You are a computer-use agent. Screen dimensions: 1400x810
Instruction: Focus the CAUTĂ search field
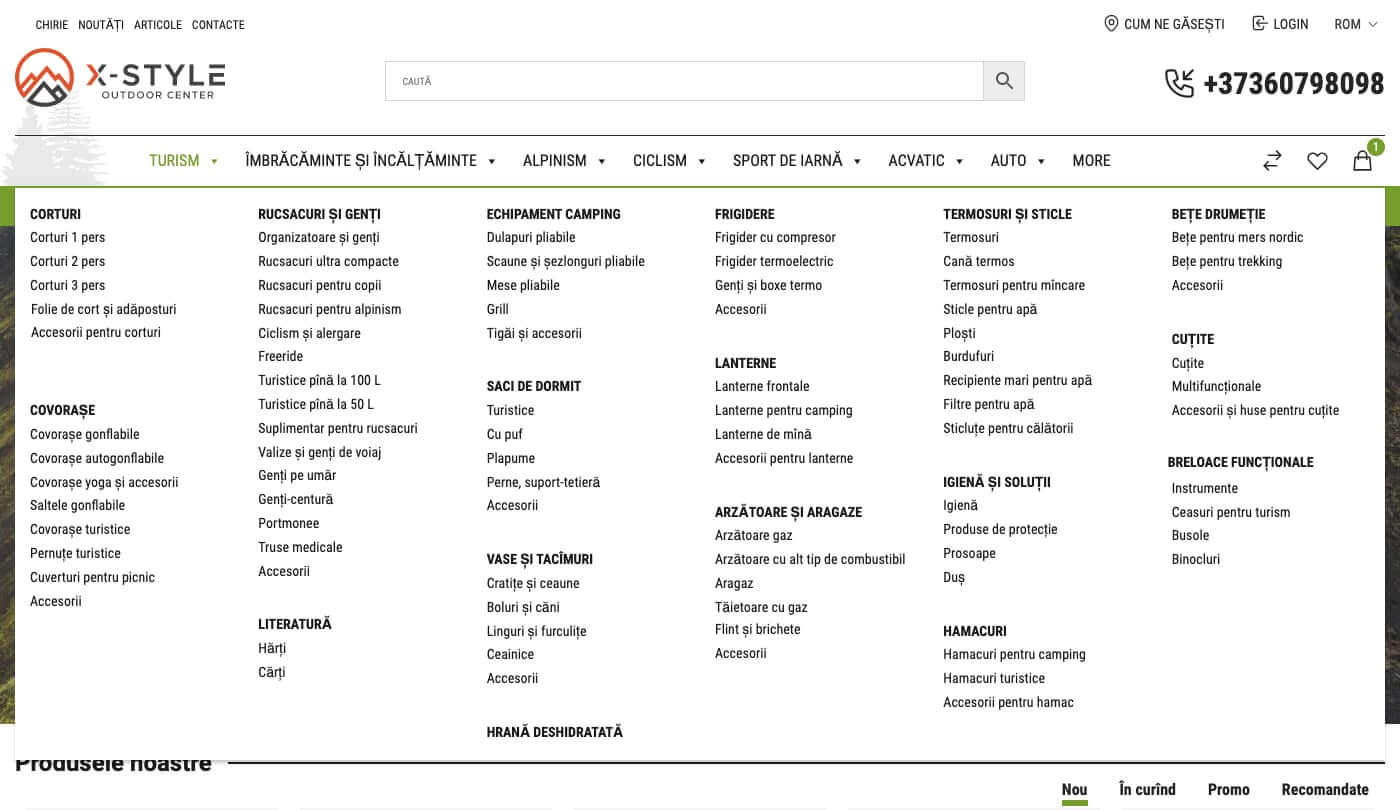point(684,81)
